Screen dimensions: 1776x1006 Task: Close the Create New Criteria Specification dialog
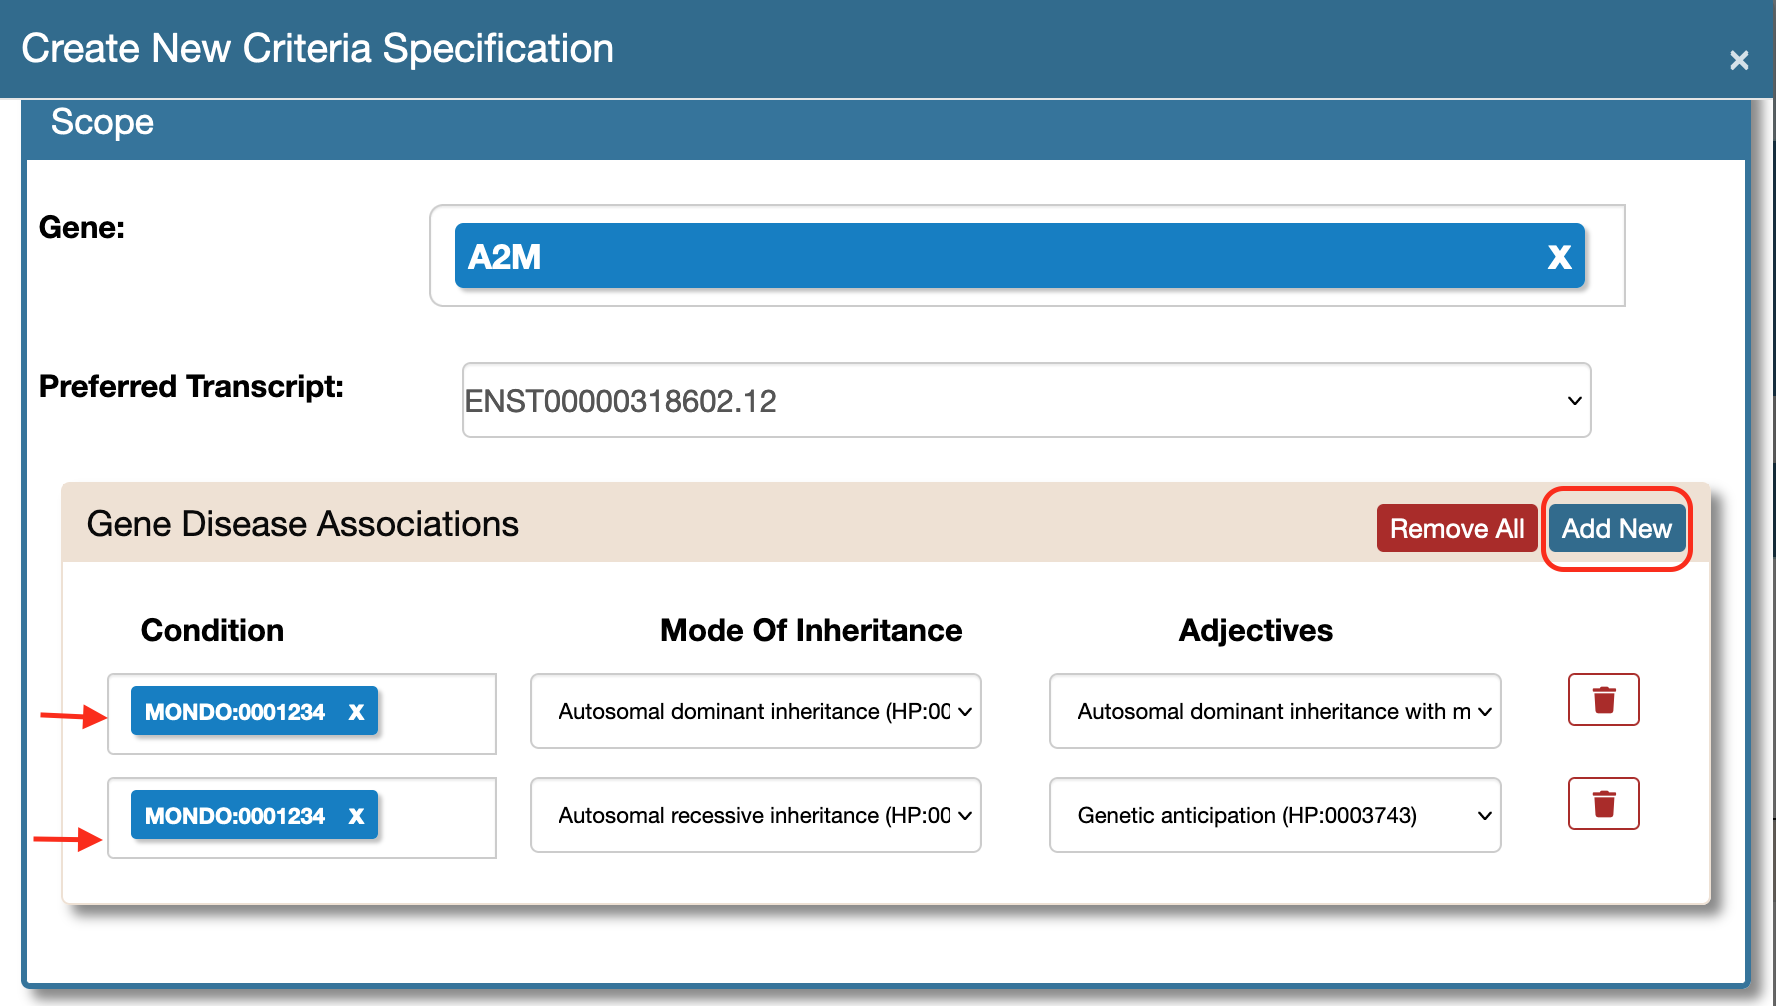pos(1739,60)
